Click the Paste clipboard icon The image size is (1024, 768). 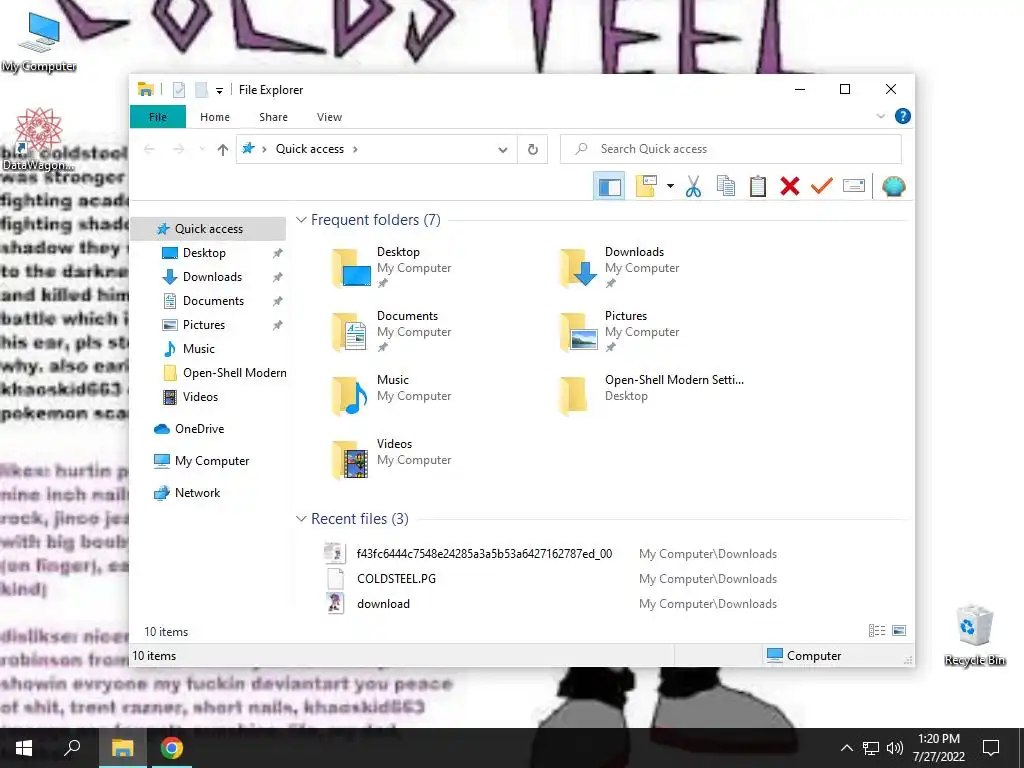pyautogui.click(x=758, y=187)
